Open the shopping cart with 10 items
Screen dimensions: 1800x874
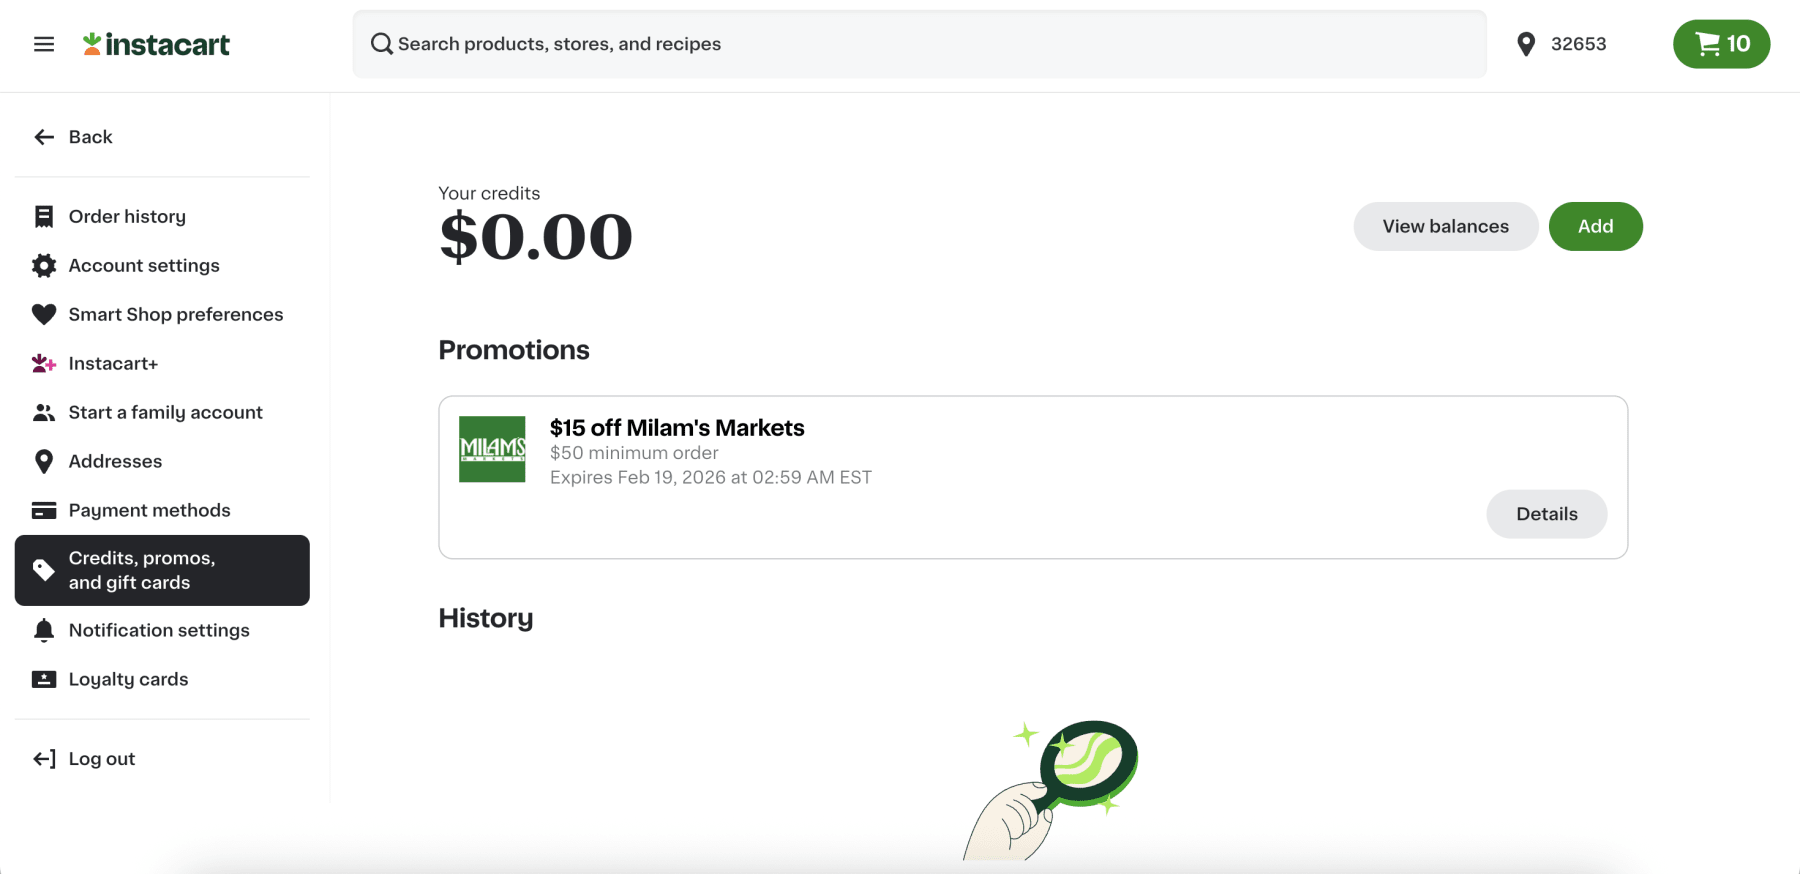(1721, 44)
